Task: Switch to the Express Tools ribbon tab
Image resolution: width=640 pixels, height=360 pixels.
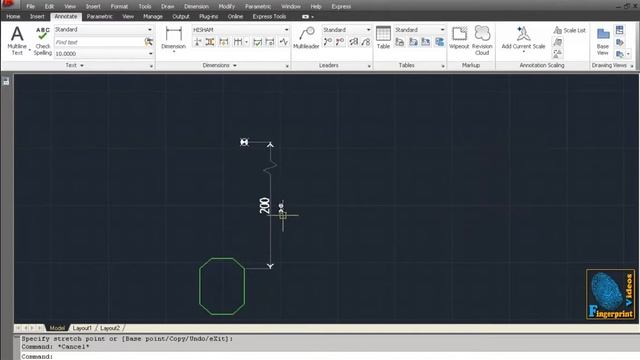Action: click(269, 16)
